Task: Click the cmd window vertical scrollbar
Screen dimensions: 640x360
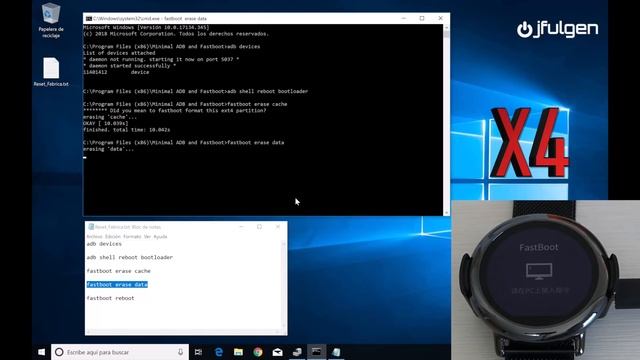Action: (x=446, y=120)
